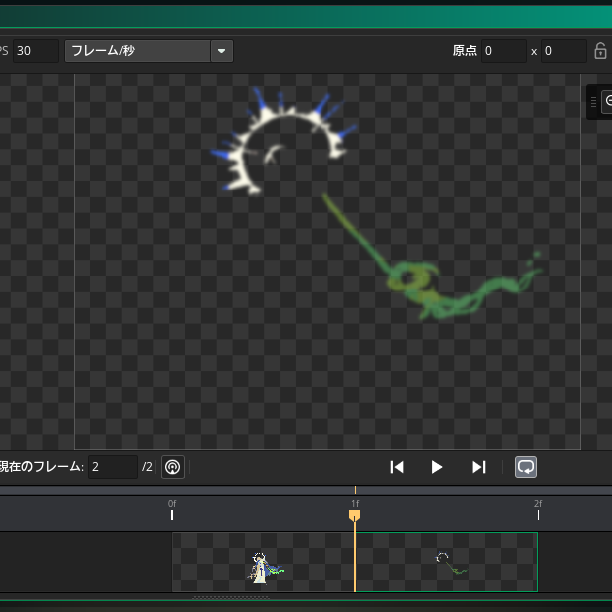Play the sprite animation

[x=437, y=467]
